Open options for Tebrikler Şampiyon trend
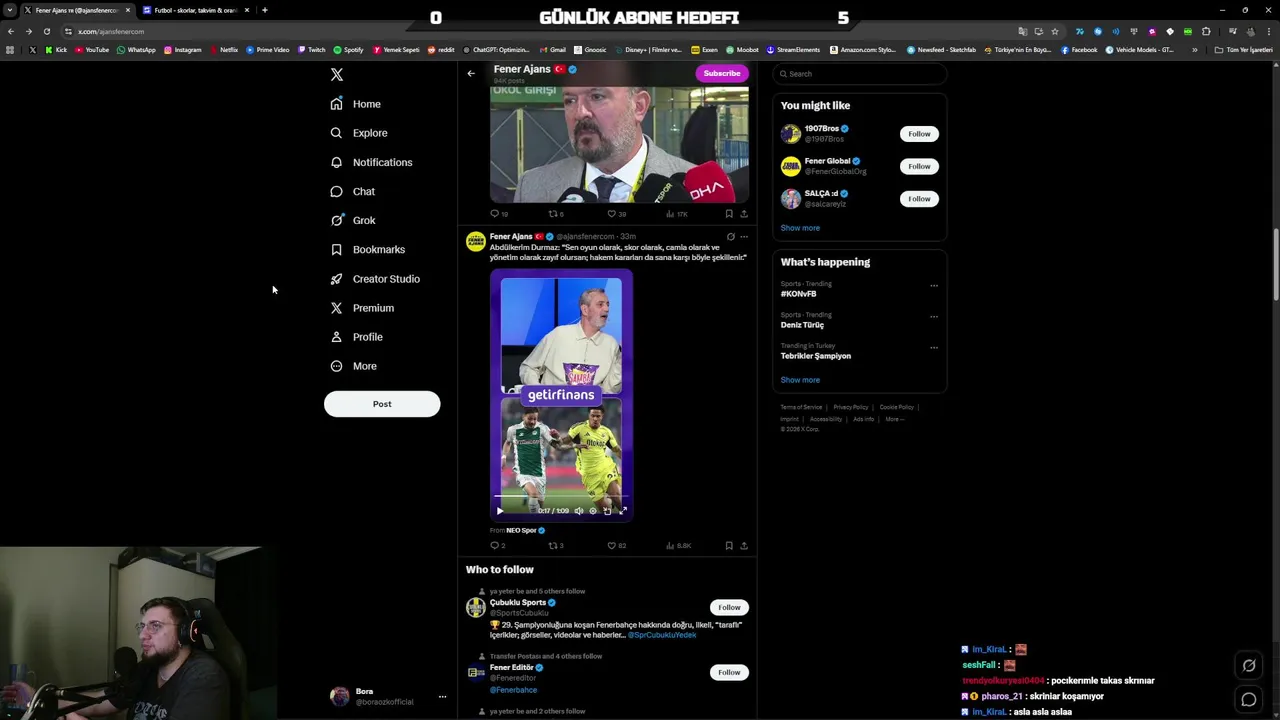The height and width of the screenshot is (720, 1280). [934, 347]
